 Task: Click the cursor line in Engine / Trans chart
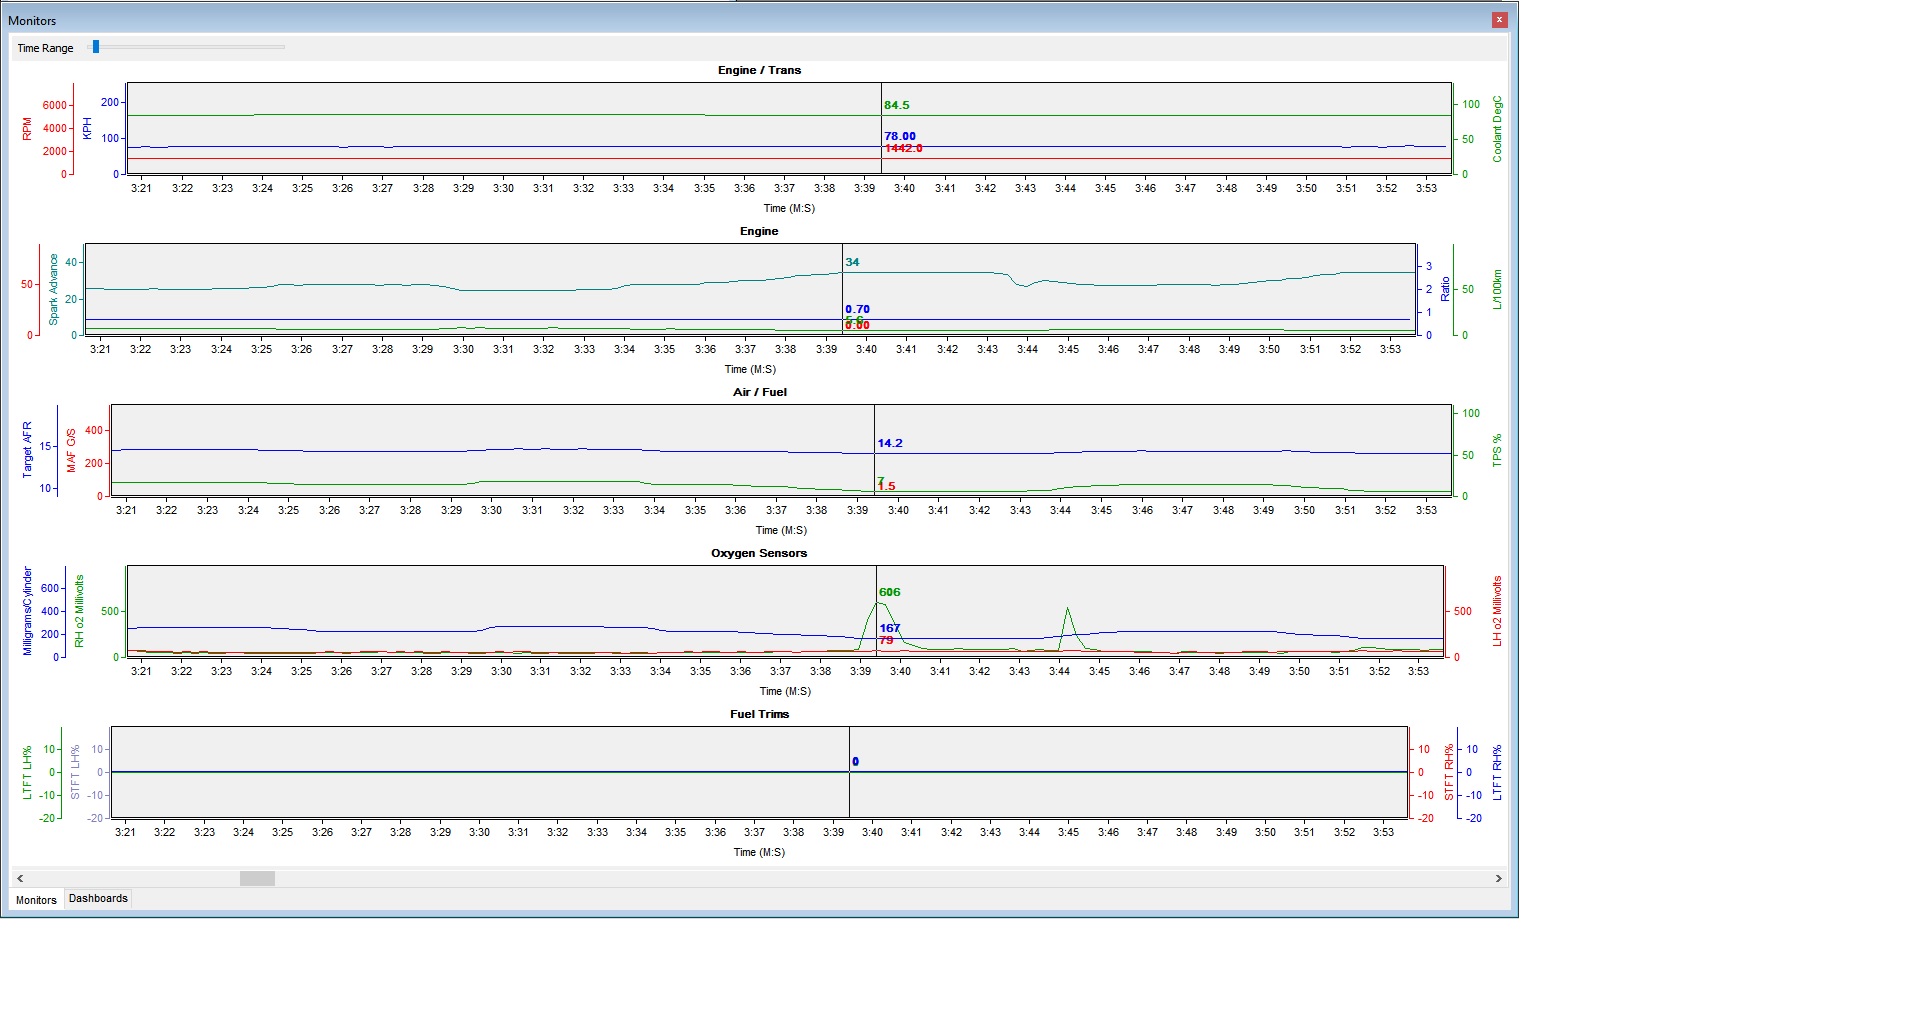coord(881,128)
